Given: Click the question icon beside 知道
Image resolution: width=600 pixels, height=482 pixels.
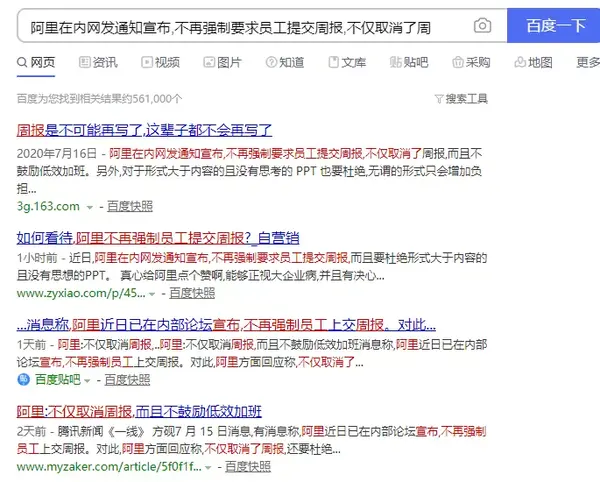Looking at the screenshot, I should point(271,62).
